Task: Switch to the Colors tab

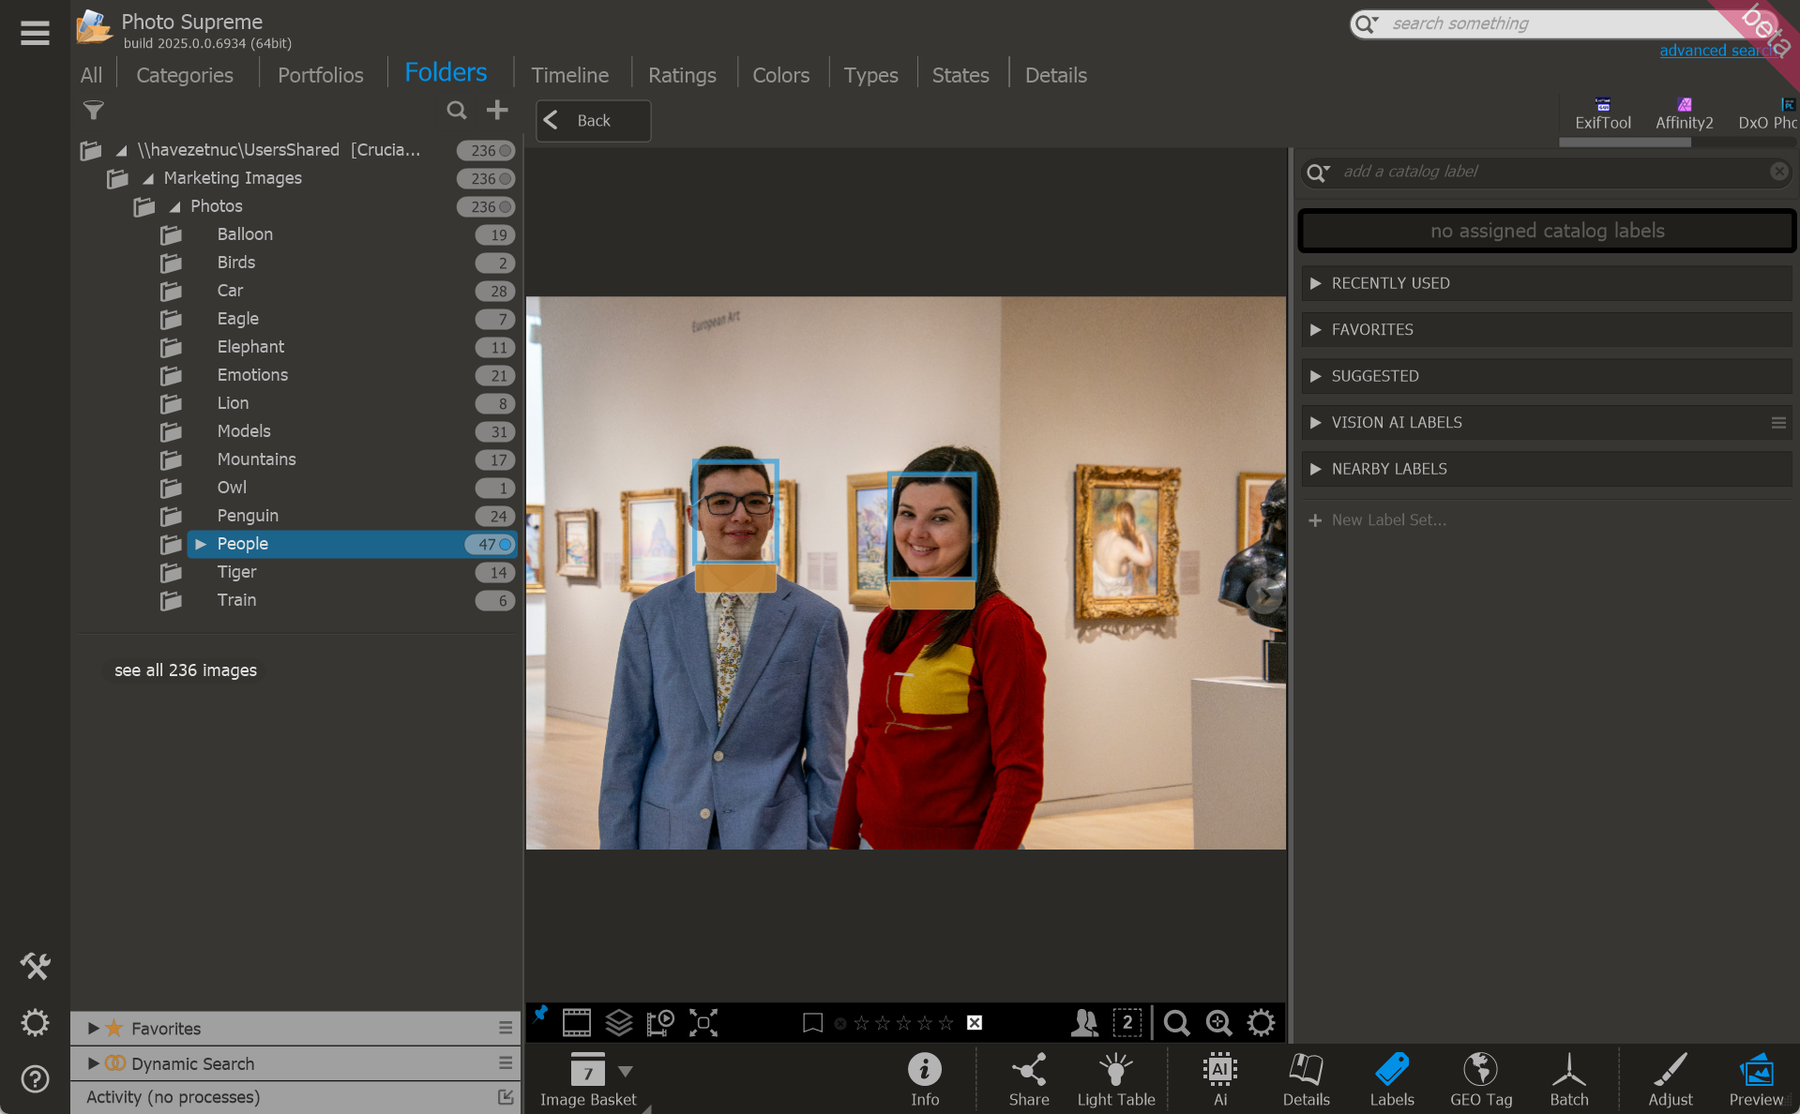Action: point(781,75)
